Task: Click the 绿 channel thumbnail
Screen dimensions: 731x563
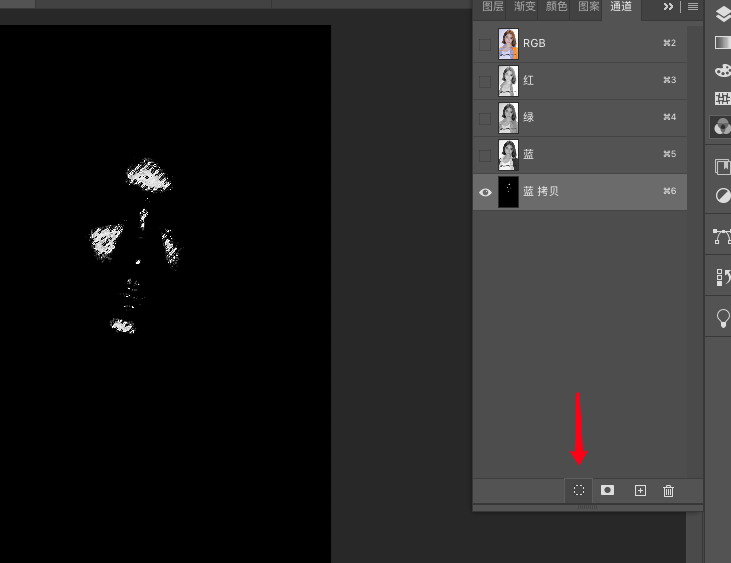Action: 508,118
